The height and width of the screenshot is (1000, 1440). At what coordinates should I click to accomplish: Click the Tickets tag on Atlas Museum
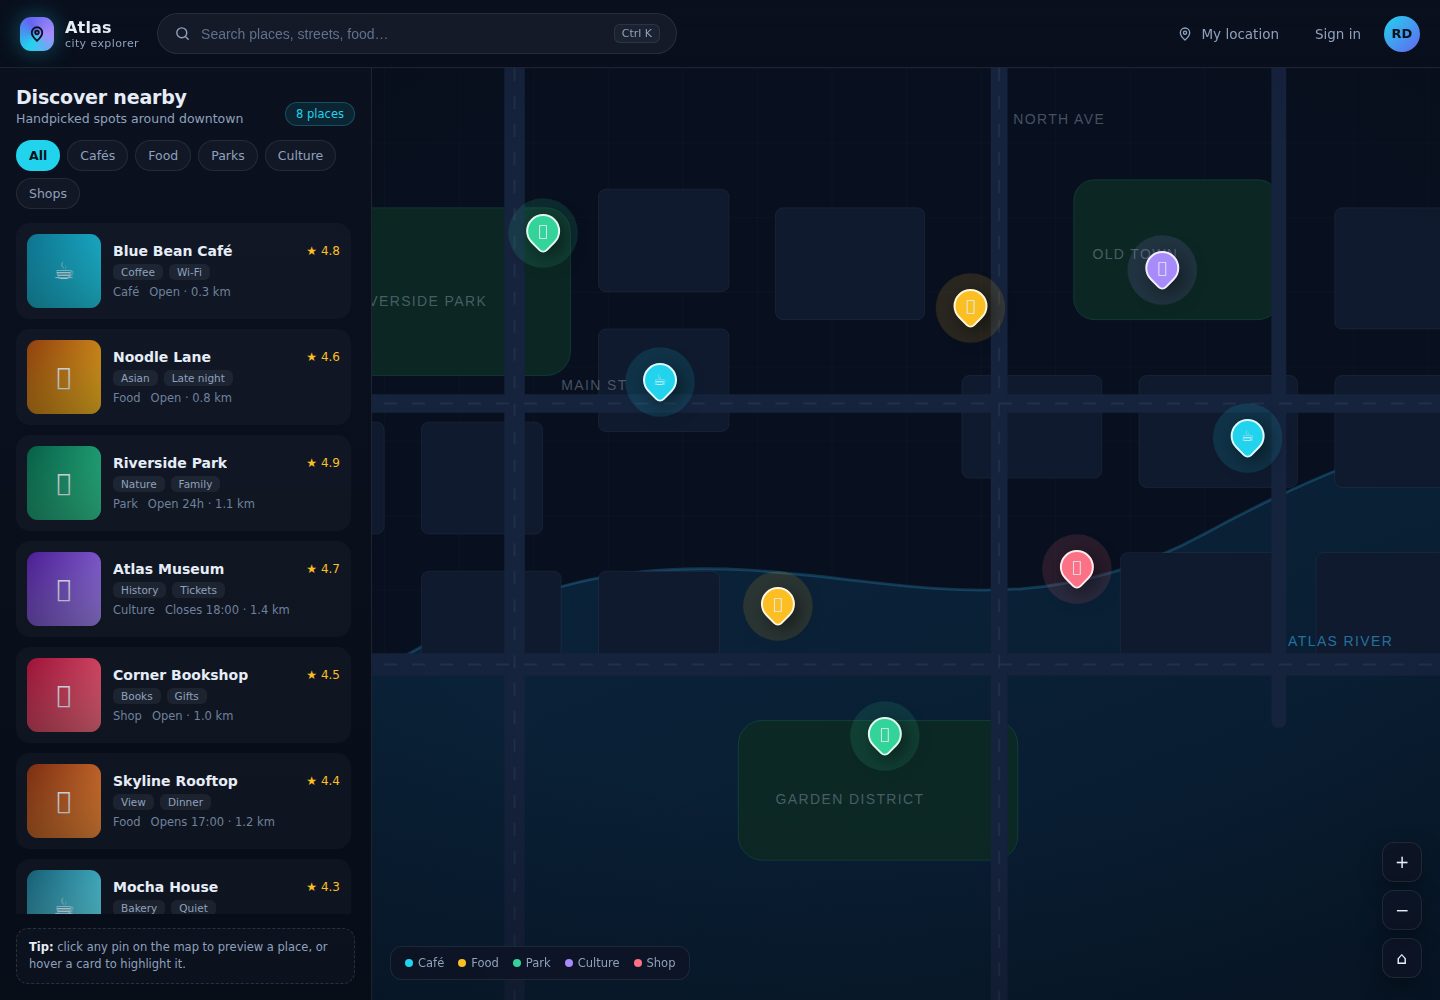pyautogui.click(x=199, y=590)
